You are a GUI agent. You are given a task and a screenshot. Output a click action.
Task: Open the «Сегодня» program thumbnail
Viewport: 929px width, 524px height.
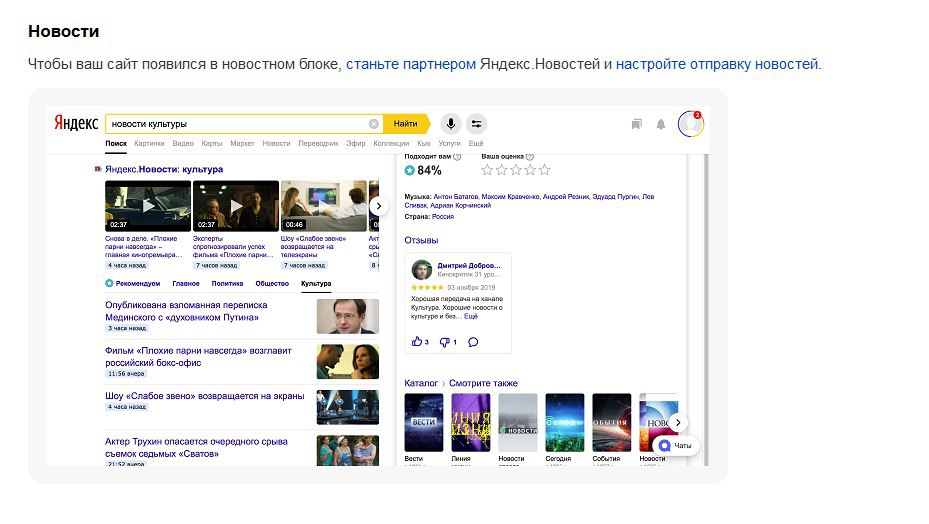pos(565,423)
